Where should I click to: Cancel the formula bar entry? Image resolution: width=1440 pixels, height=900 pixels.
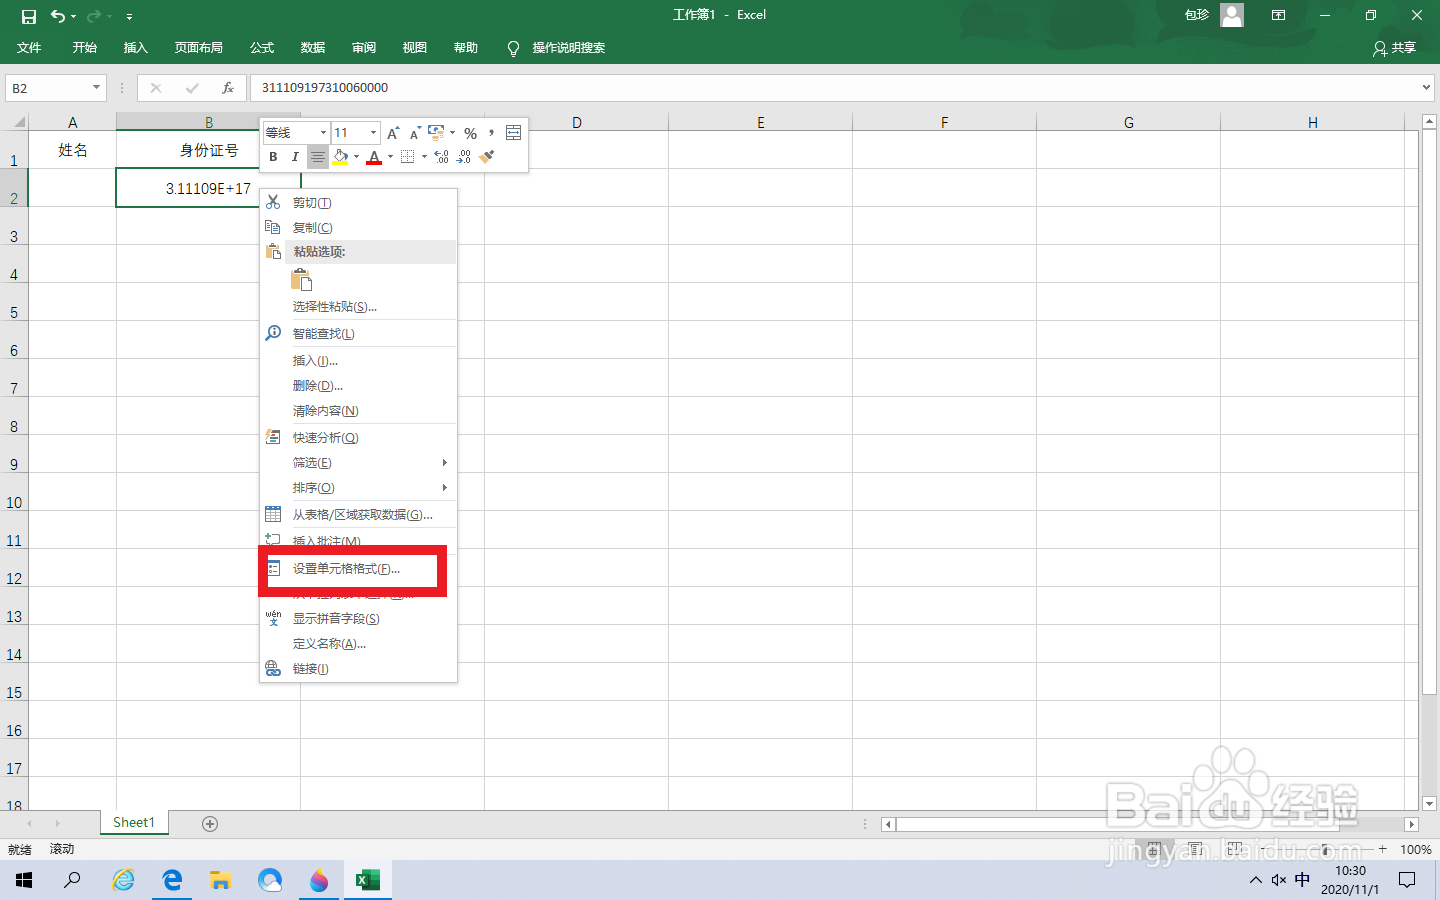tap(156, 88)
